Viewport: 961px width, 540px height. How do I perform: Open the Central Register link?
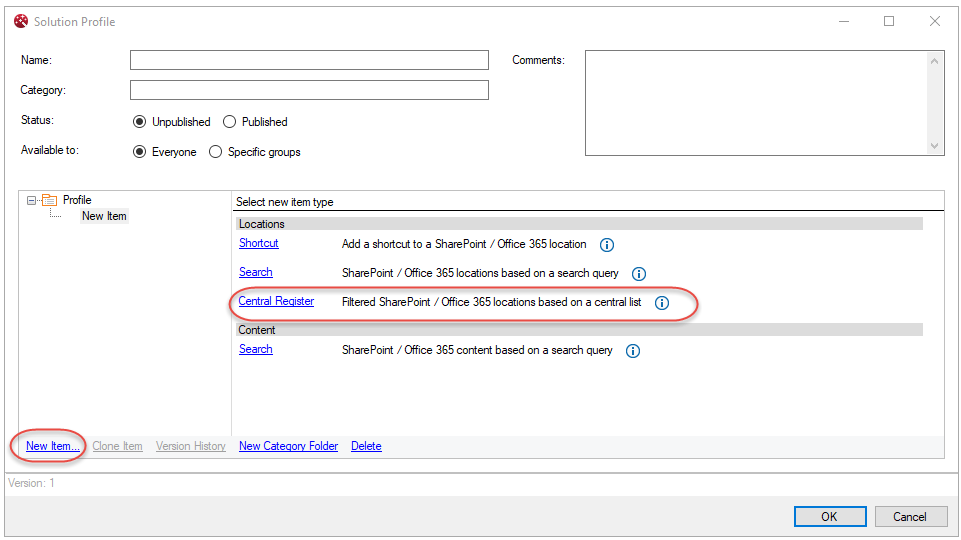(276, 302)
